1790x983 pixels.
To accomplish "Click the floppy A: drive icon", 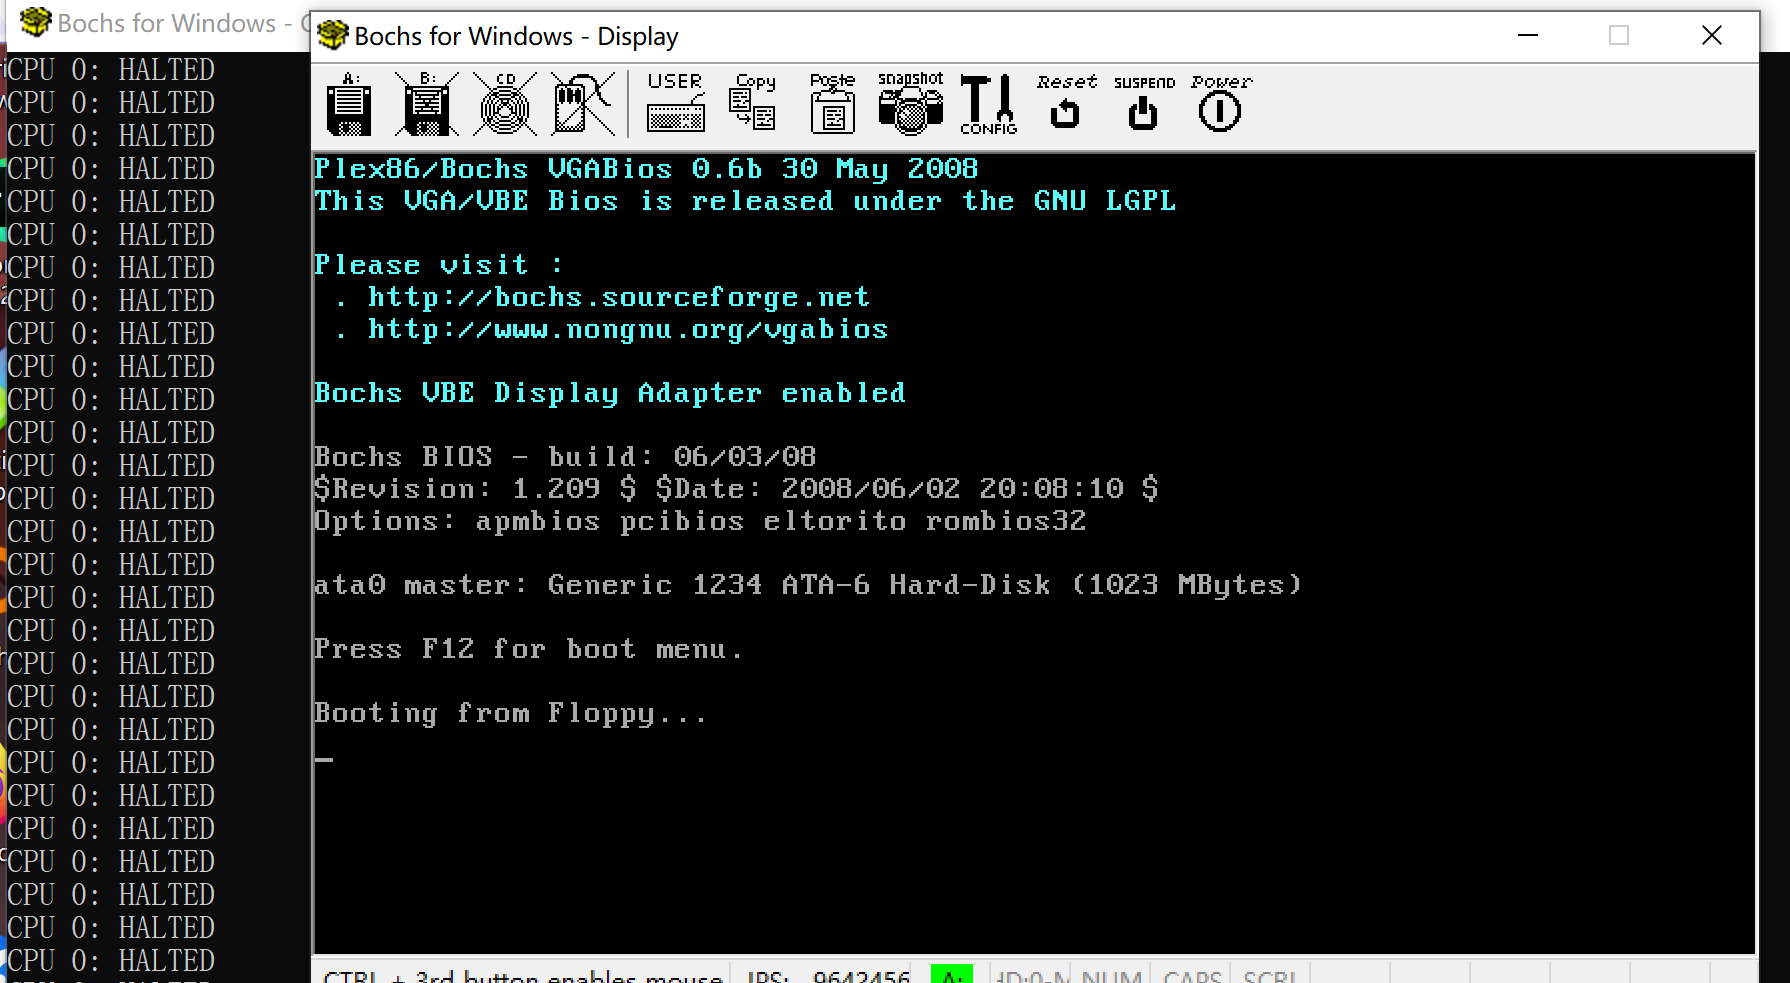I will tap(349, 104).
